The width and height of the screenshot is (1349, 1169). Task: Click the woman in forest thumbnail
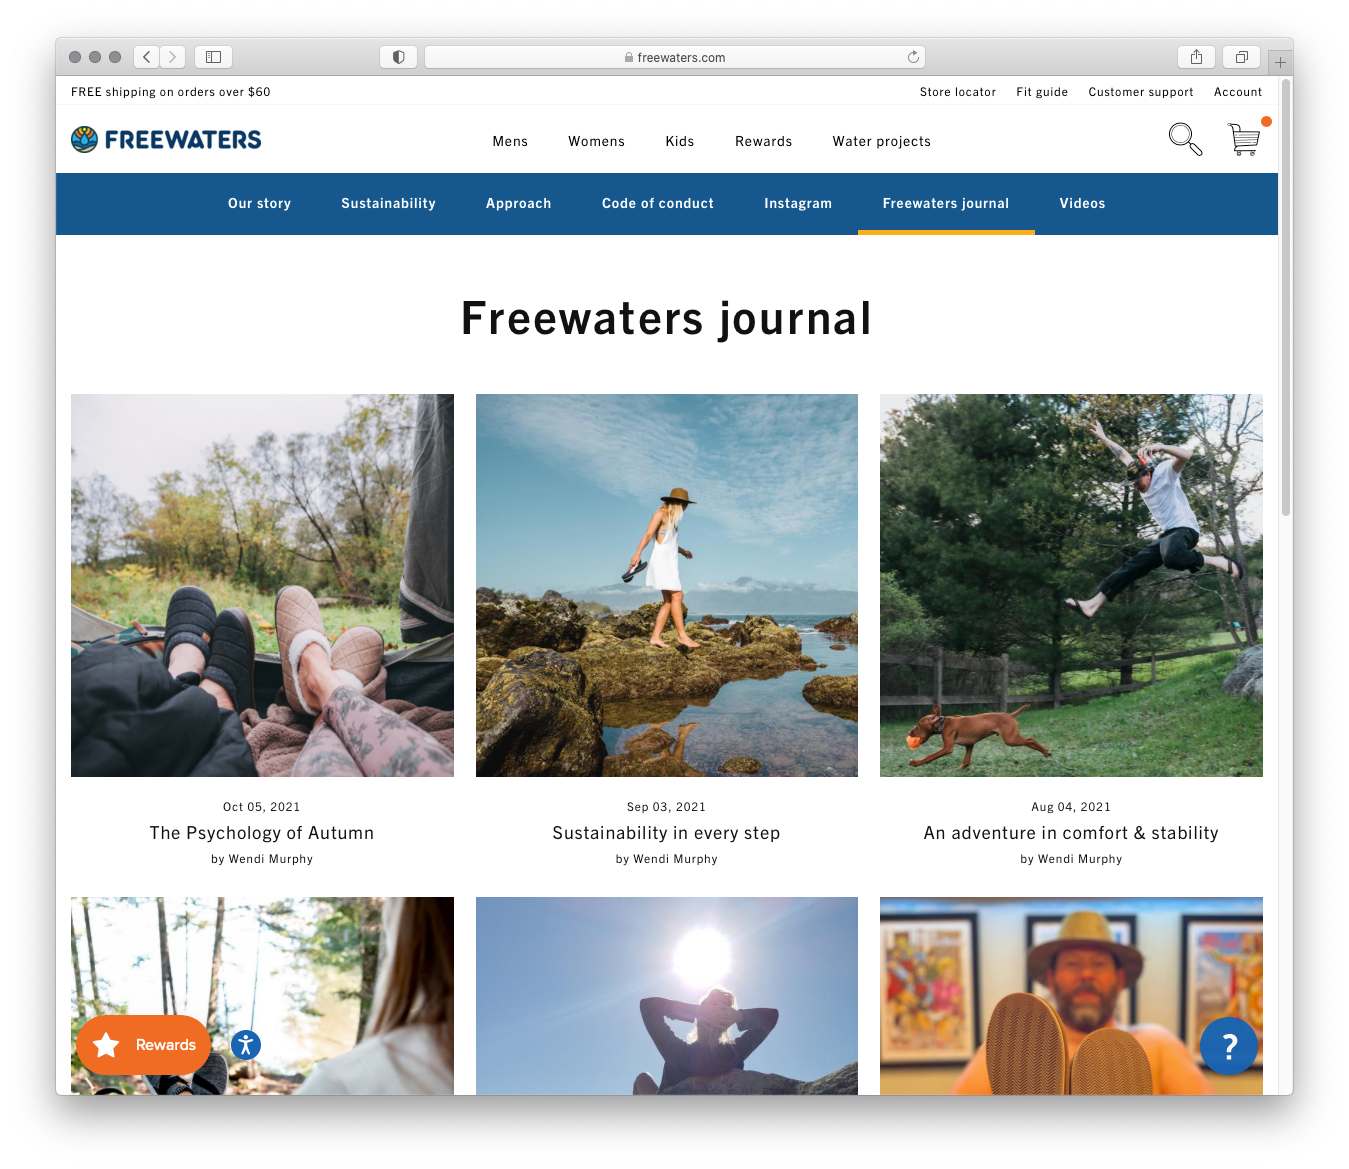262,996
